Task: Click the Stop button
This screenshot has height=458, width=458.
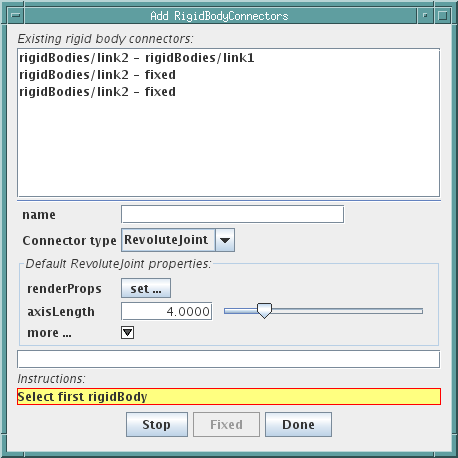Action: point(157,424)
